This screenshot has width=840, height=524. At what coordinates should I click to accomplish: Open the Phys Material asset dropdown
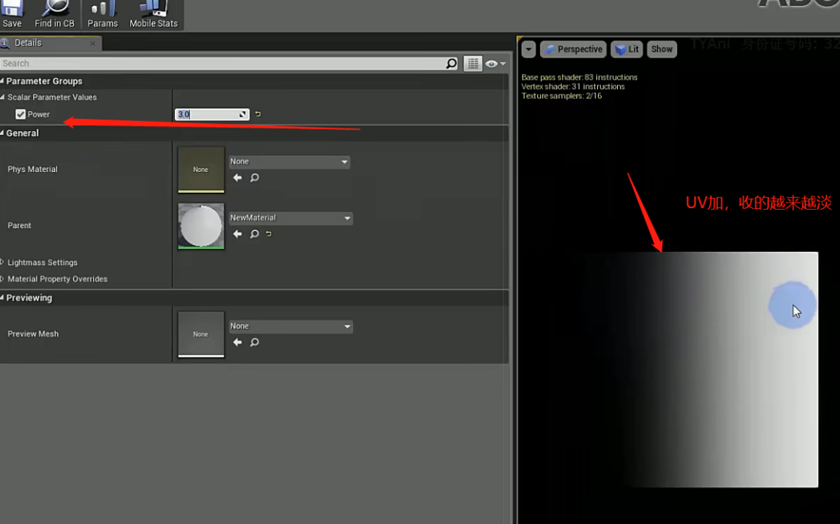pos(289,161)
